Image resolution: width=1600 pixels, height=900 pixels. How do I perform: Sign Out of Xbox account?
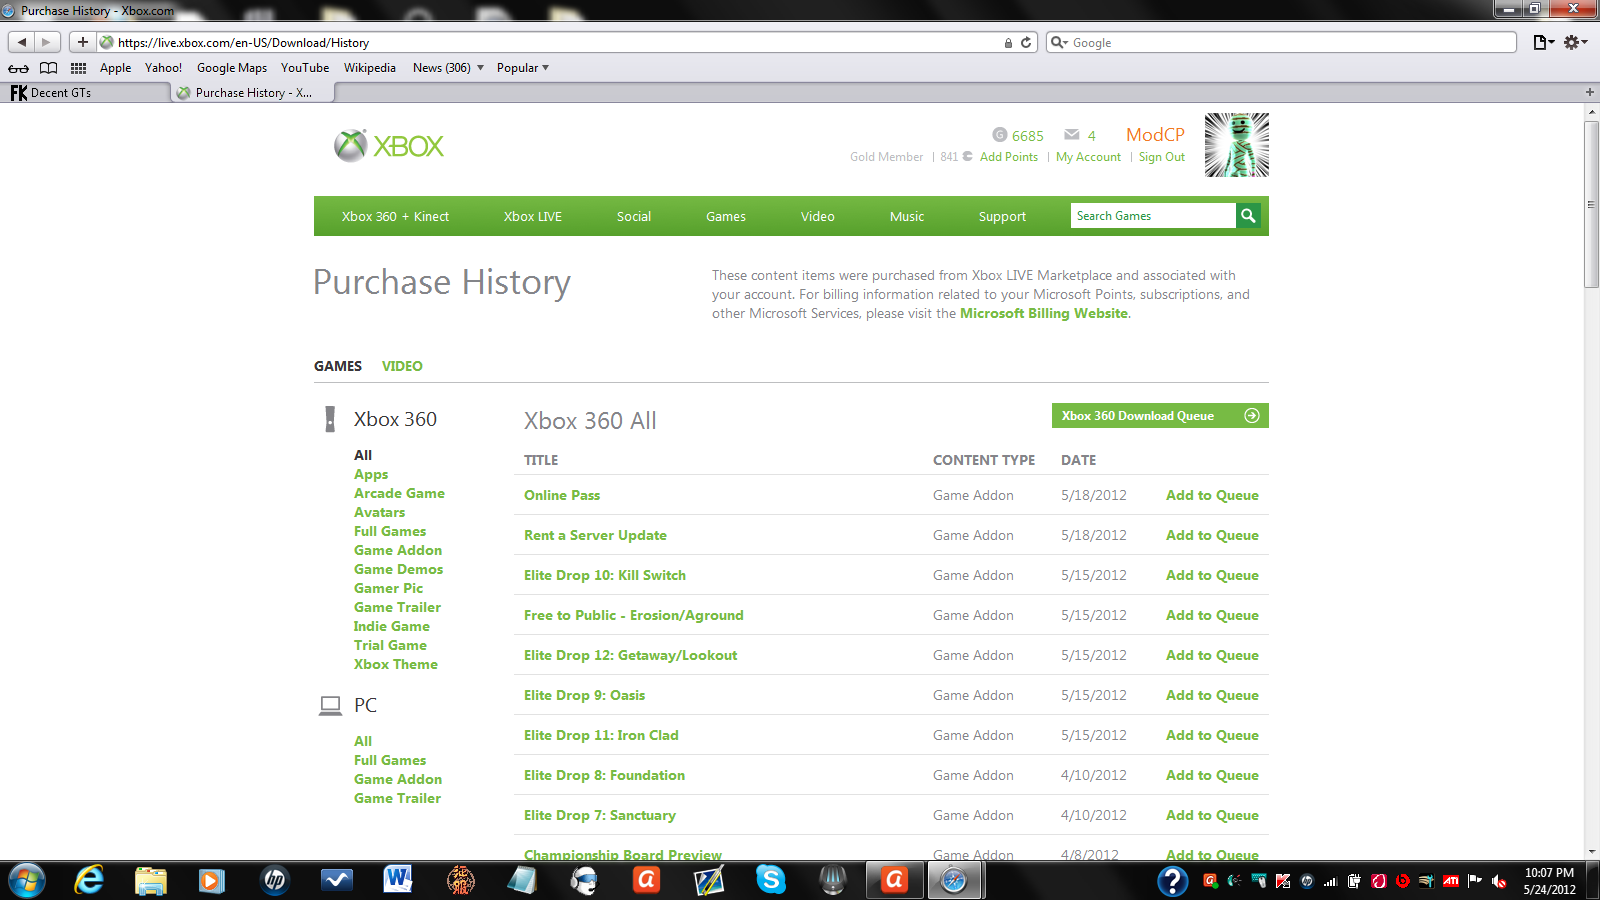(x=1161, y=157)
